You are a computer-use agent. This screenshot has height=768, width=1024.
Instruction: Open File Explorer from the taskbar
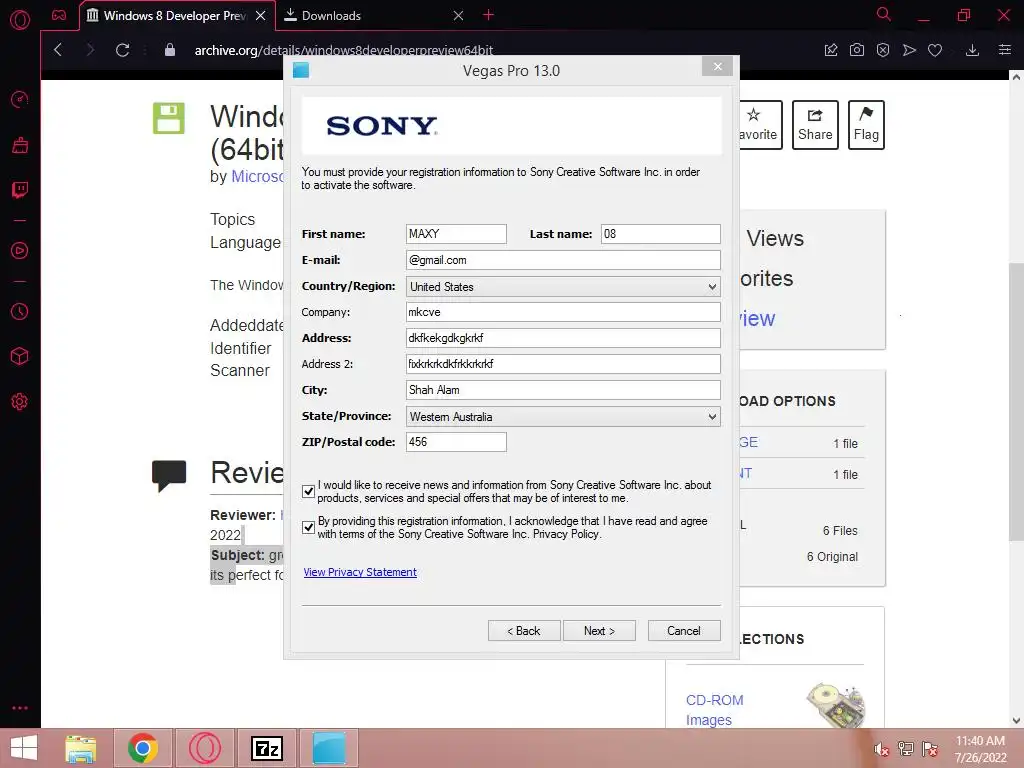coord(80,748)
